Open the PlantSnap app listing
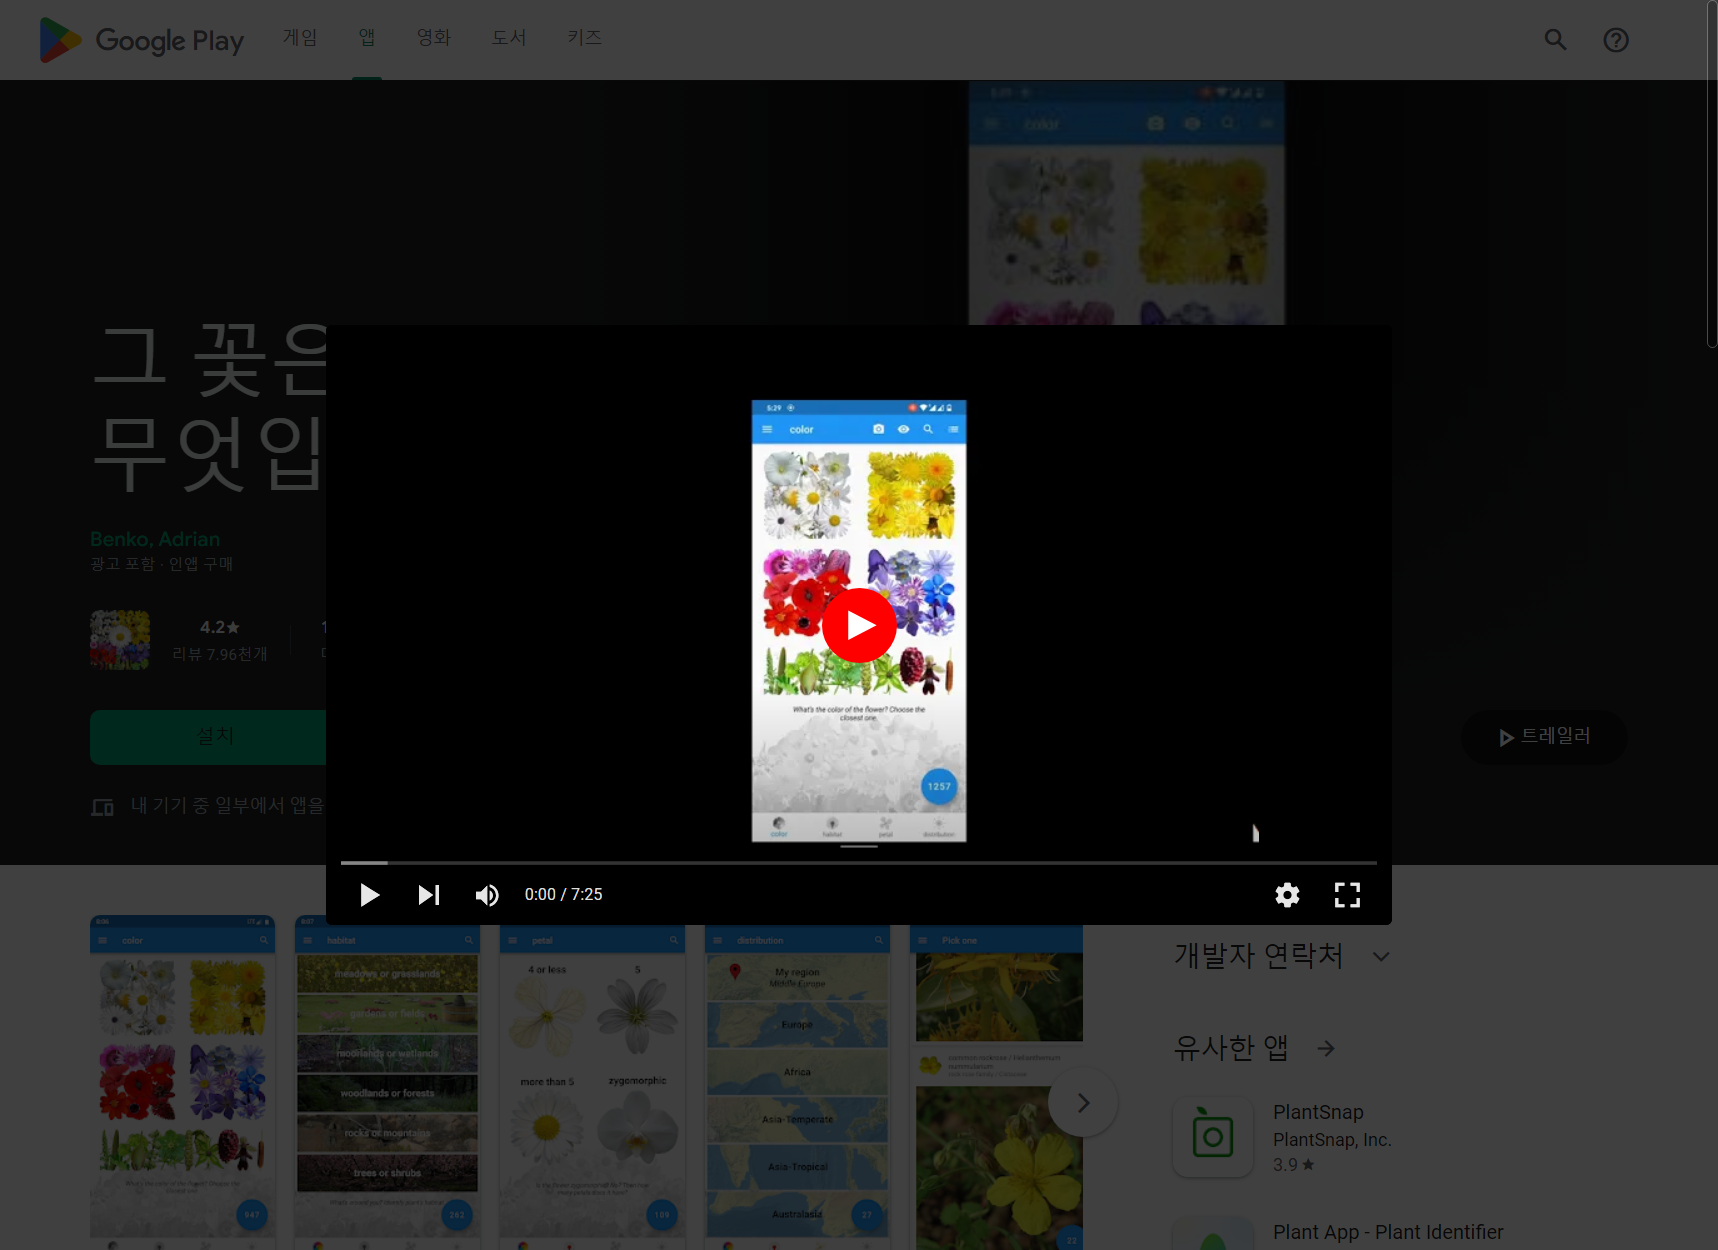Screen dimensions: 1718x1250 (1318, 1112)
